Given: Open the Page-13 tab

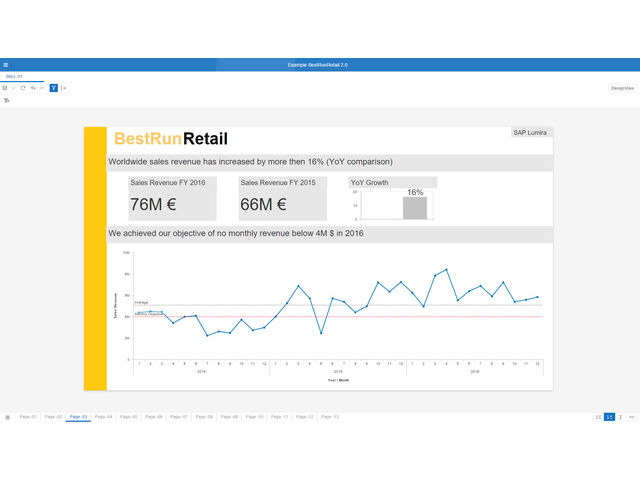Looking at the screenshot, I should click(x=330, y=416).
